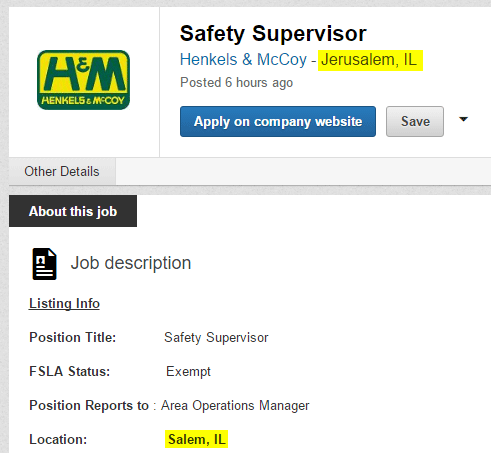Click the job description document icon
491x453 pixels.
pos(44,264)
